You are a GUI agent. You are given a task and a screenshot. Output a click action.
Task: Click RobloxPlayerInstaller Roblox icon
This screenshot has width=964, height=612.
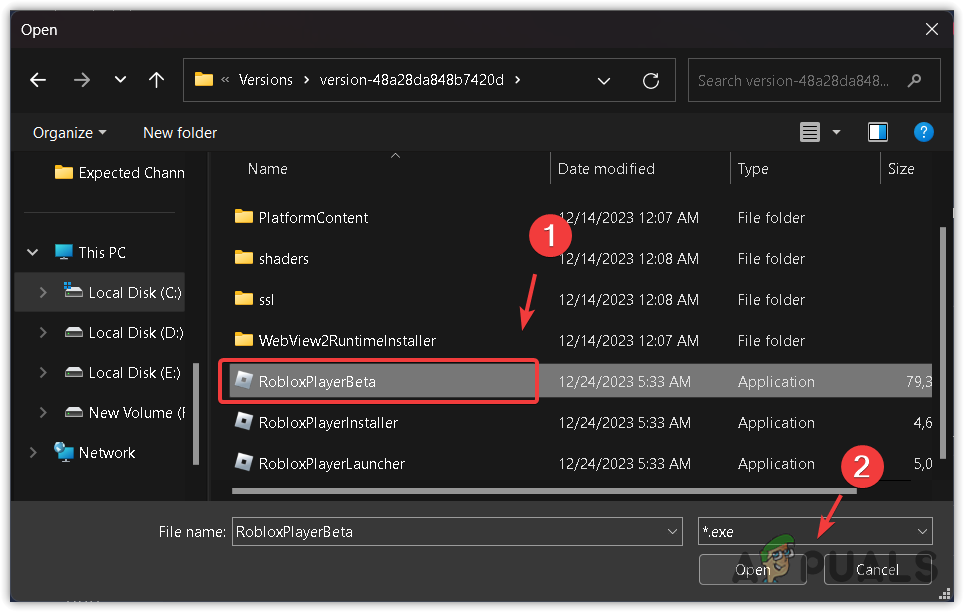tap(243, 422)
